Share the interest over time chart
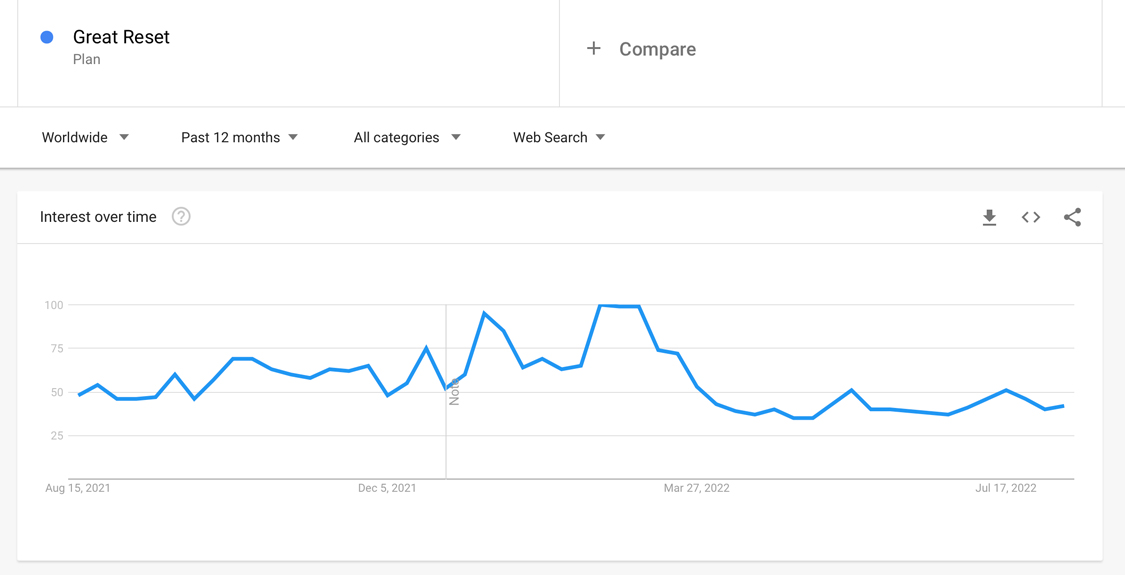1125x575 pixels. (1073, 217)
